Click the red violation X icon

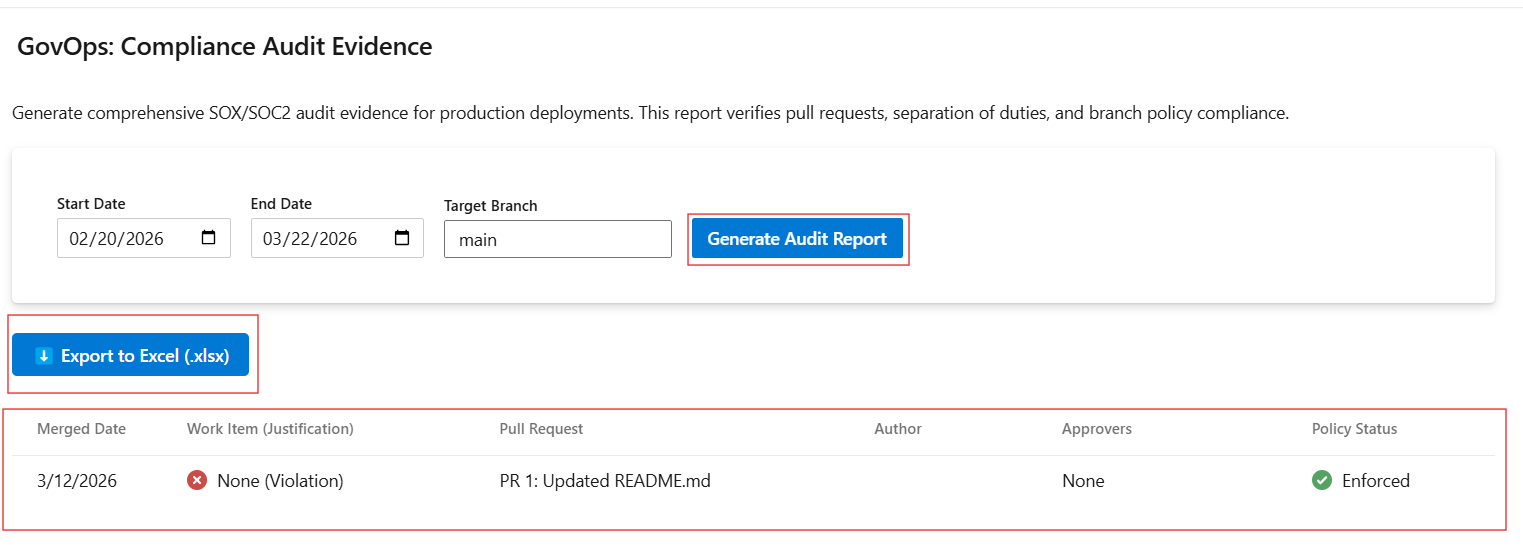[197, 481]
